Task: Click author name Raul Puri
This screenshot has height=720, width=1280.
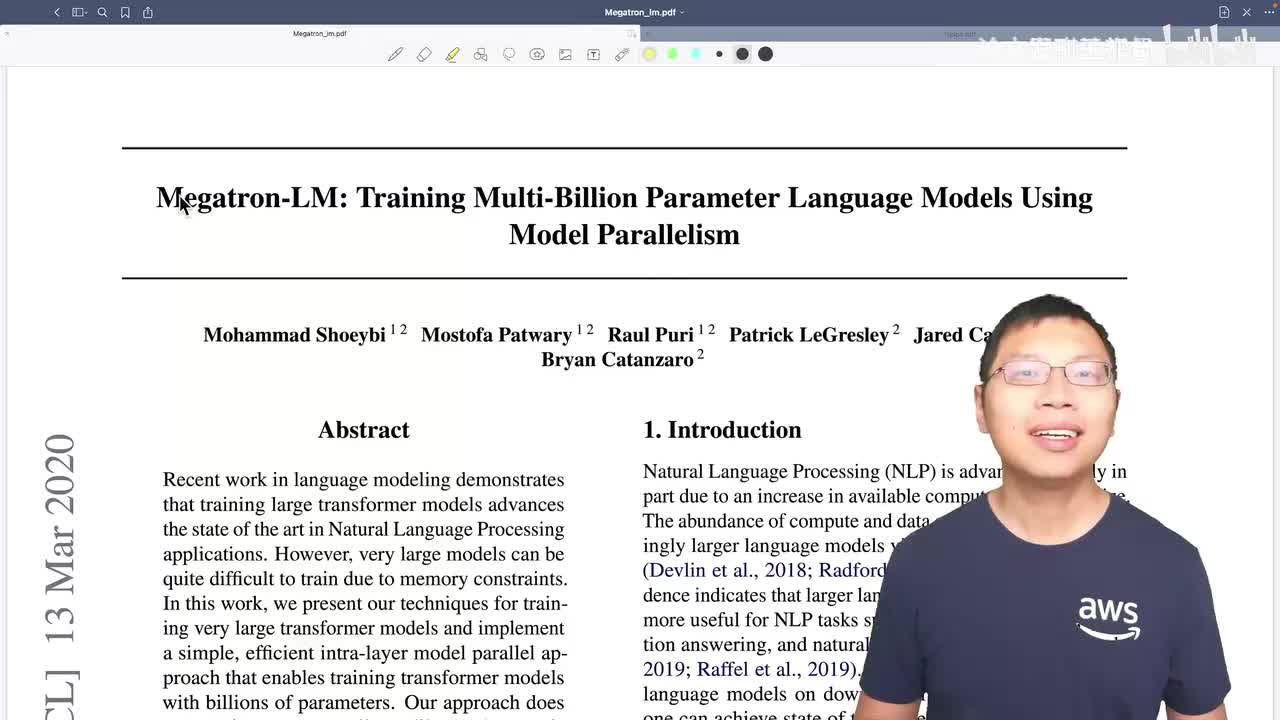Action: coord(650,335)
